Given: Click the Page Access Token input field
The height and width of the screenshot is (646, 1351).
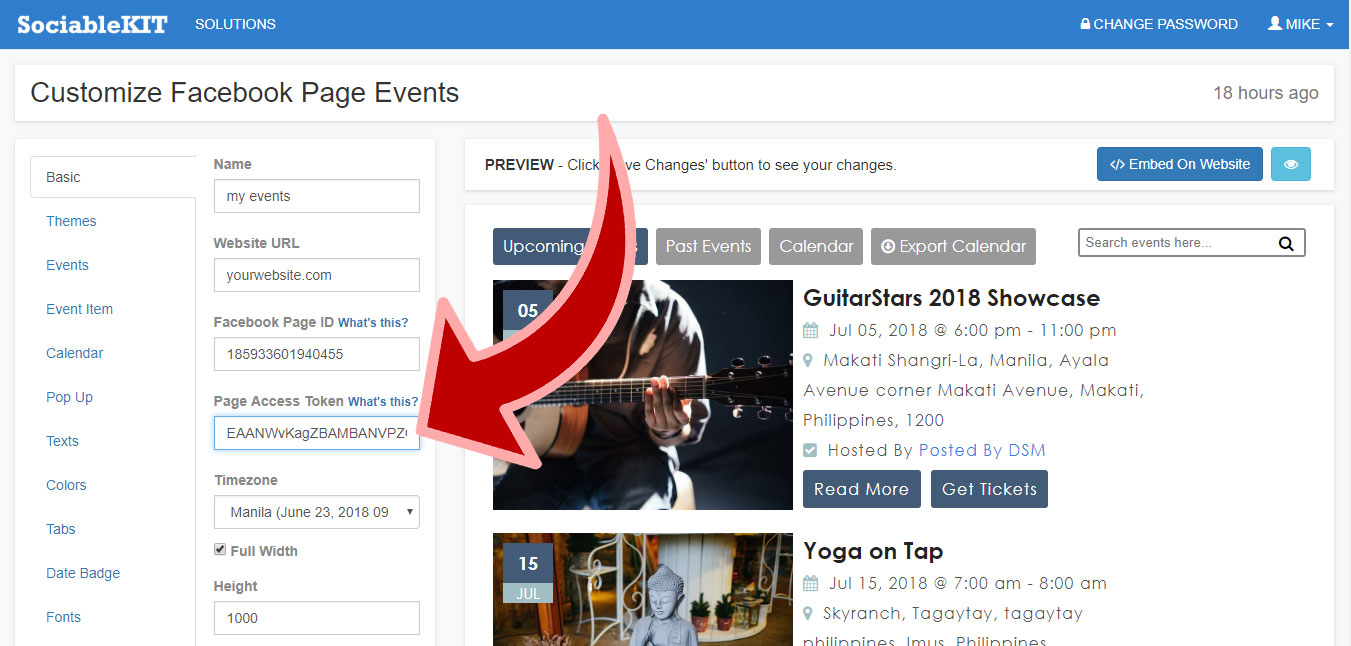Looking at the screenshot, I should [x=317, y=433].
